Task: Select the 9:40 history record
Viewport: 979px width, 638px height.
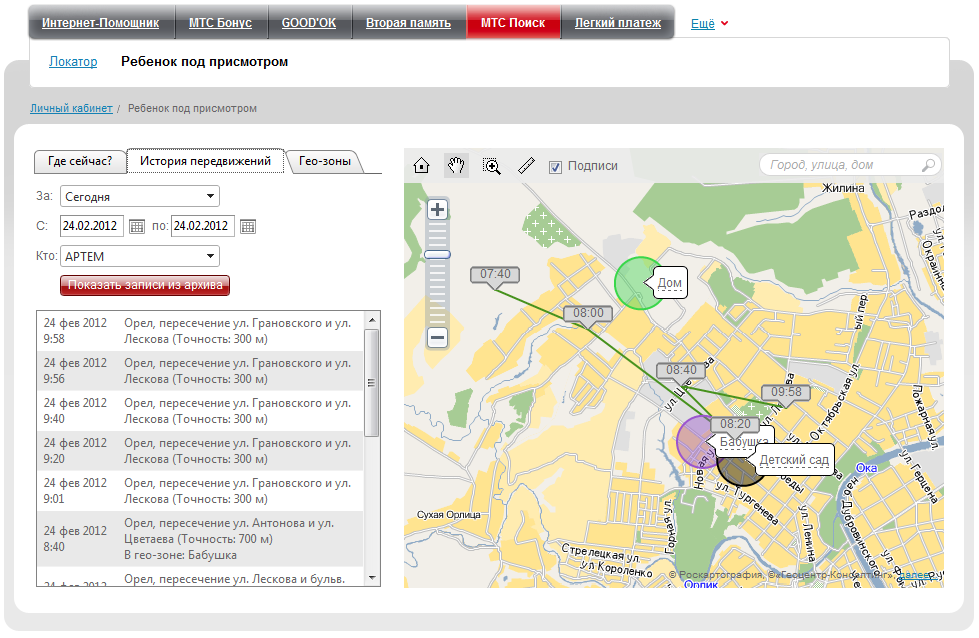Action: pos(200,411)
